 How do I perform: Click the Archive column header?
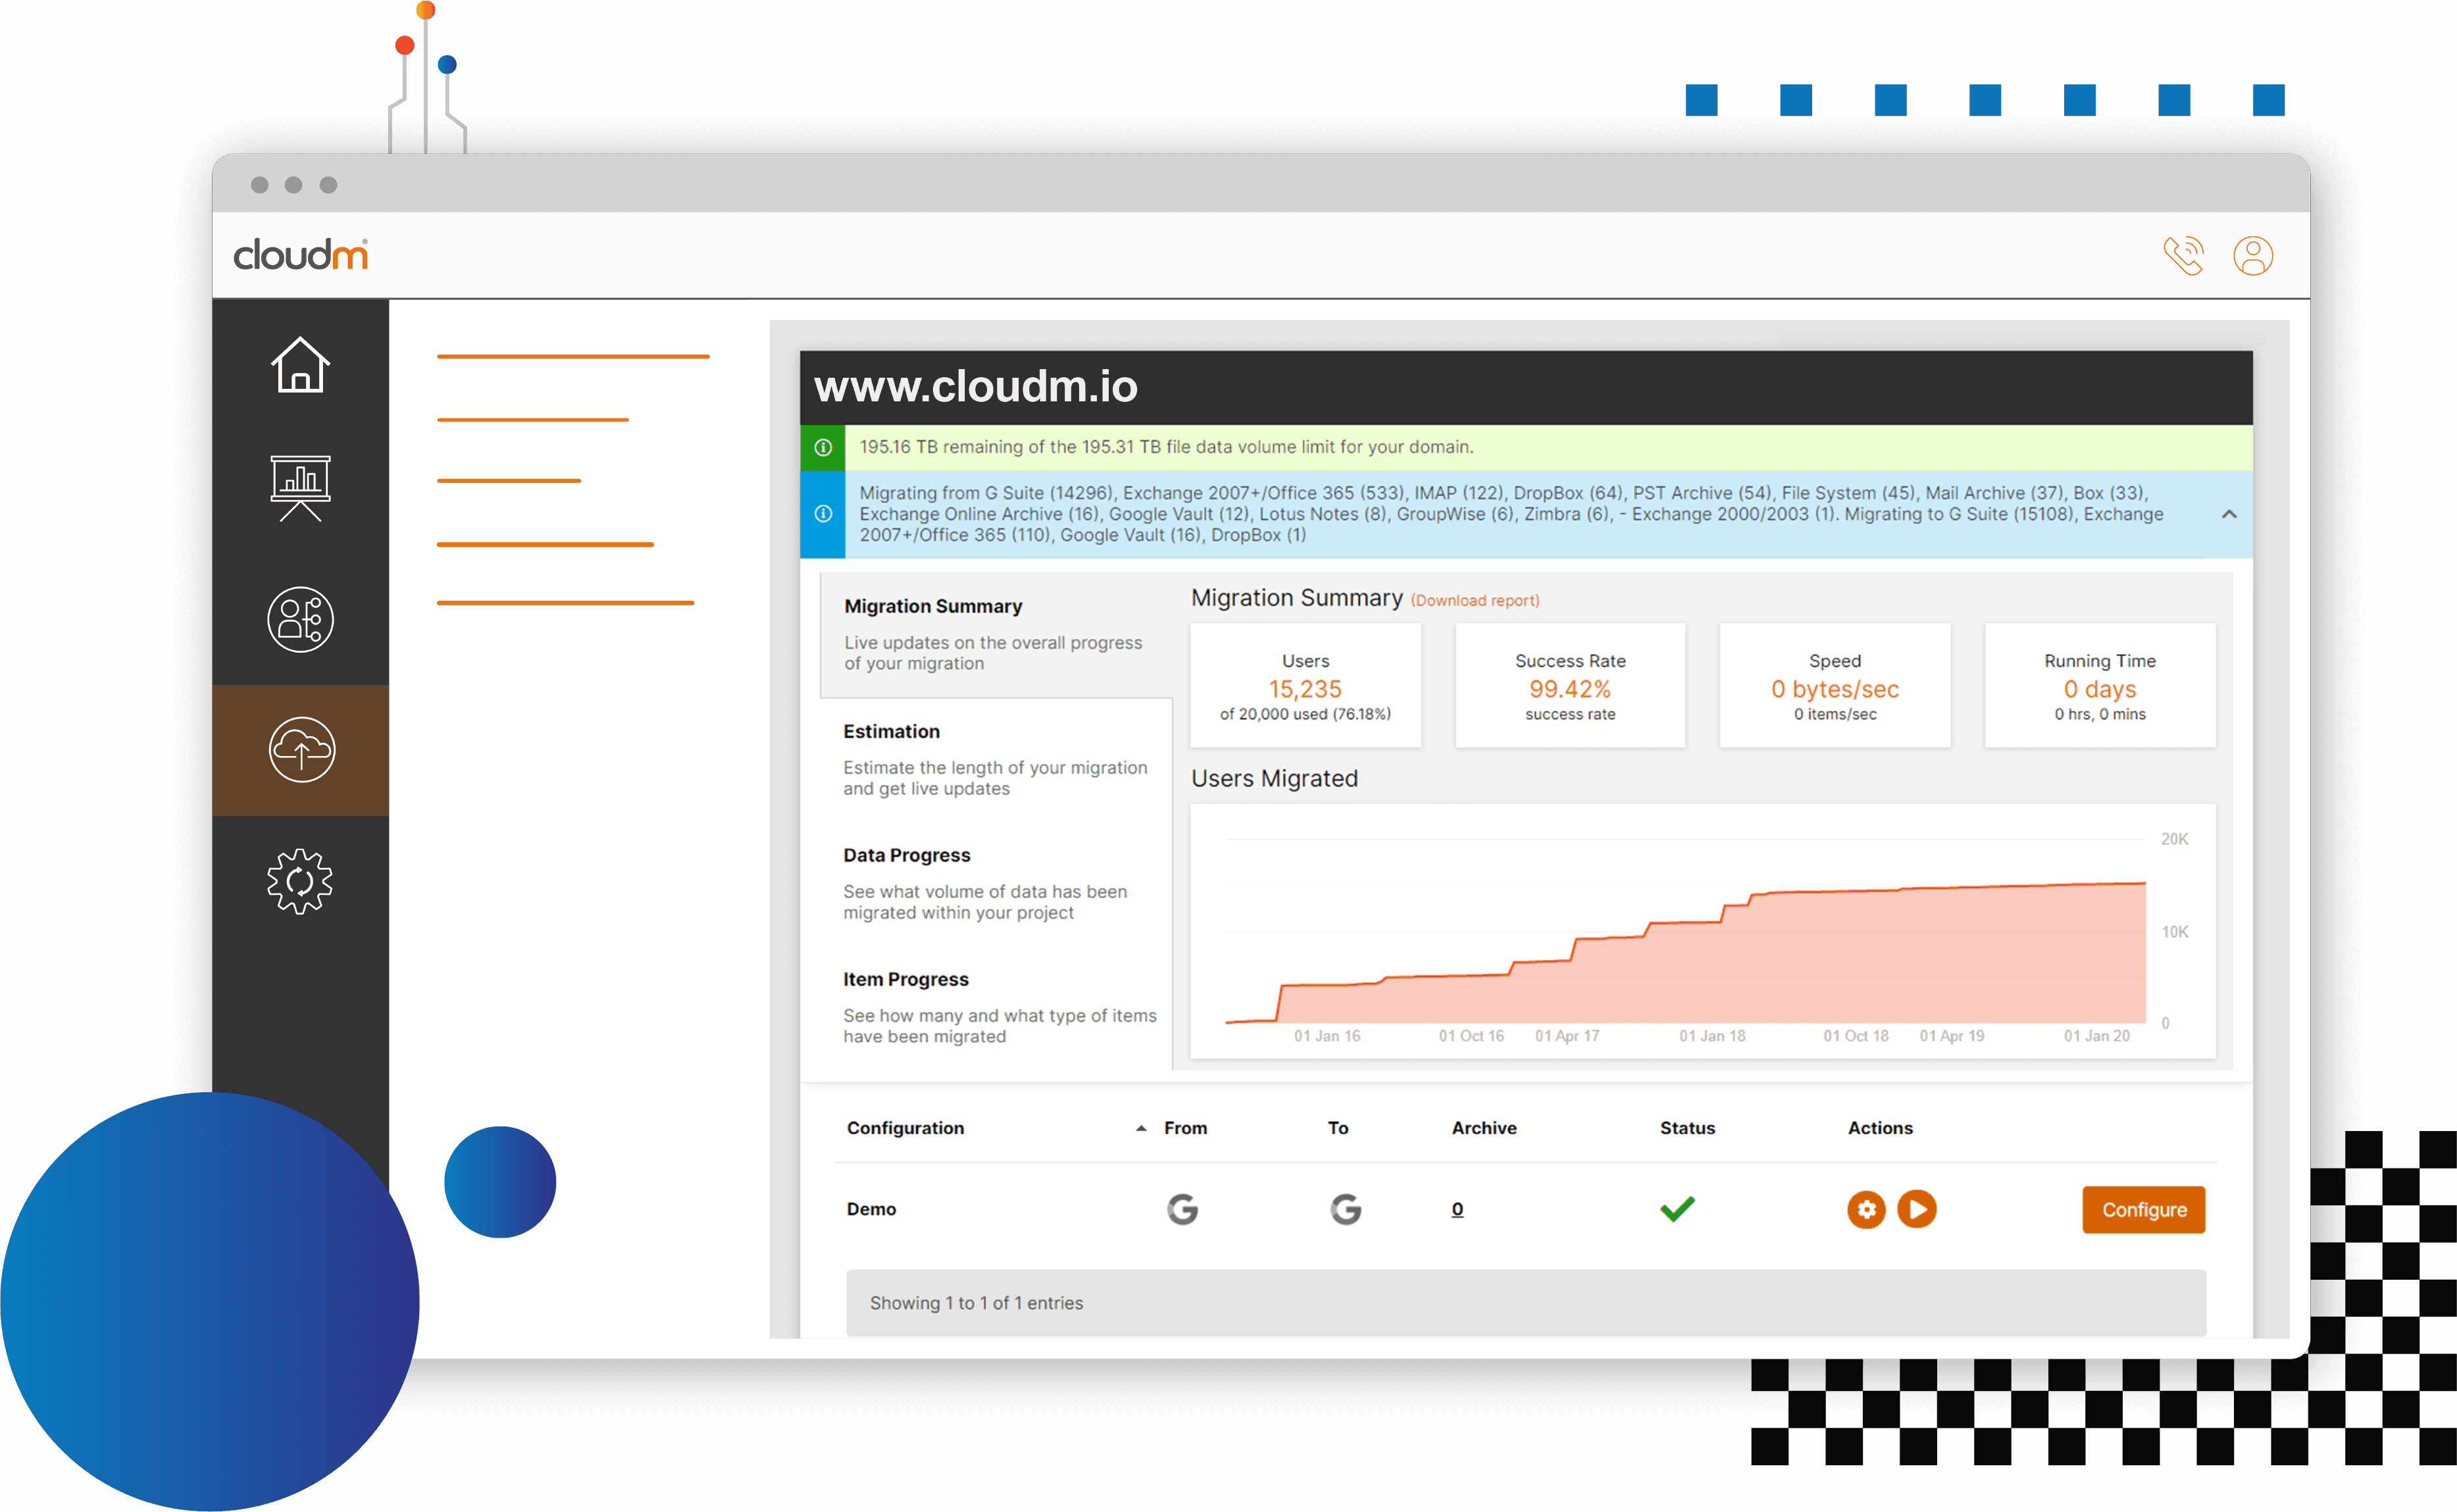click(x=1484, y=1128)
